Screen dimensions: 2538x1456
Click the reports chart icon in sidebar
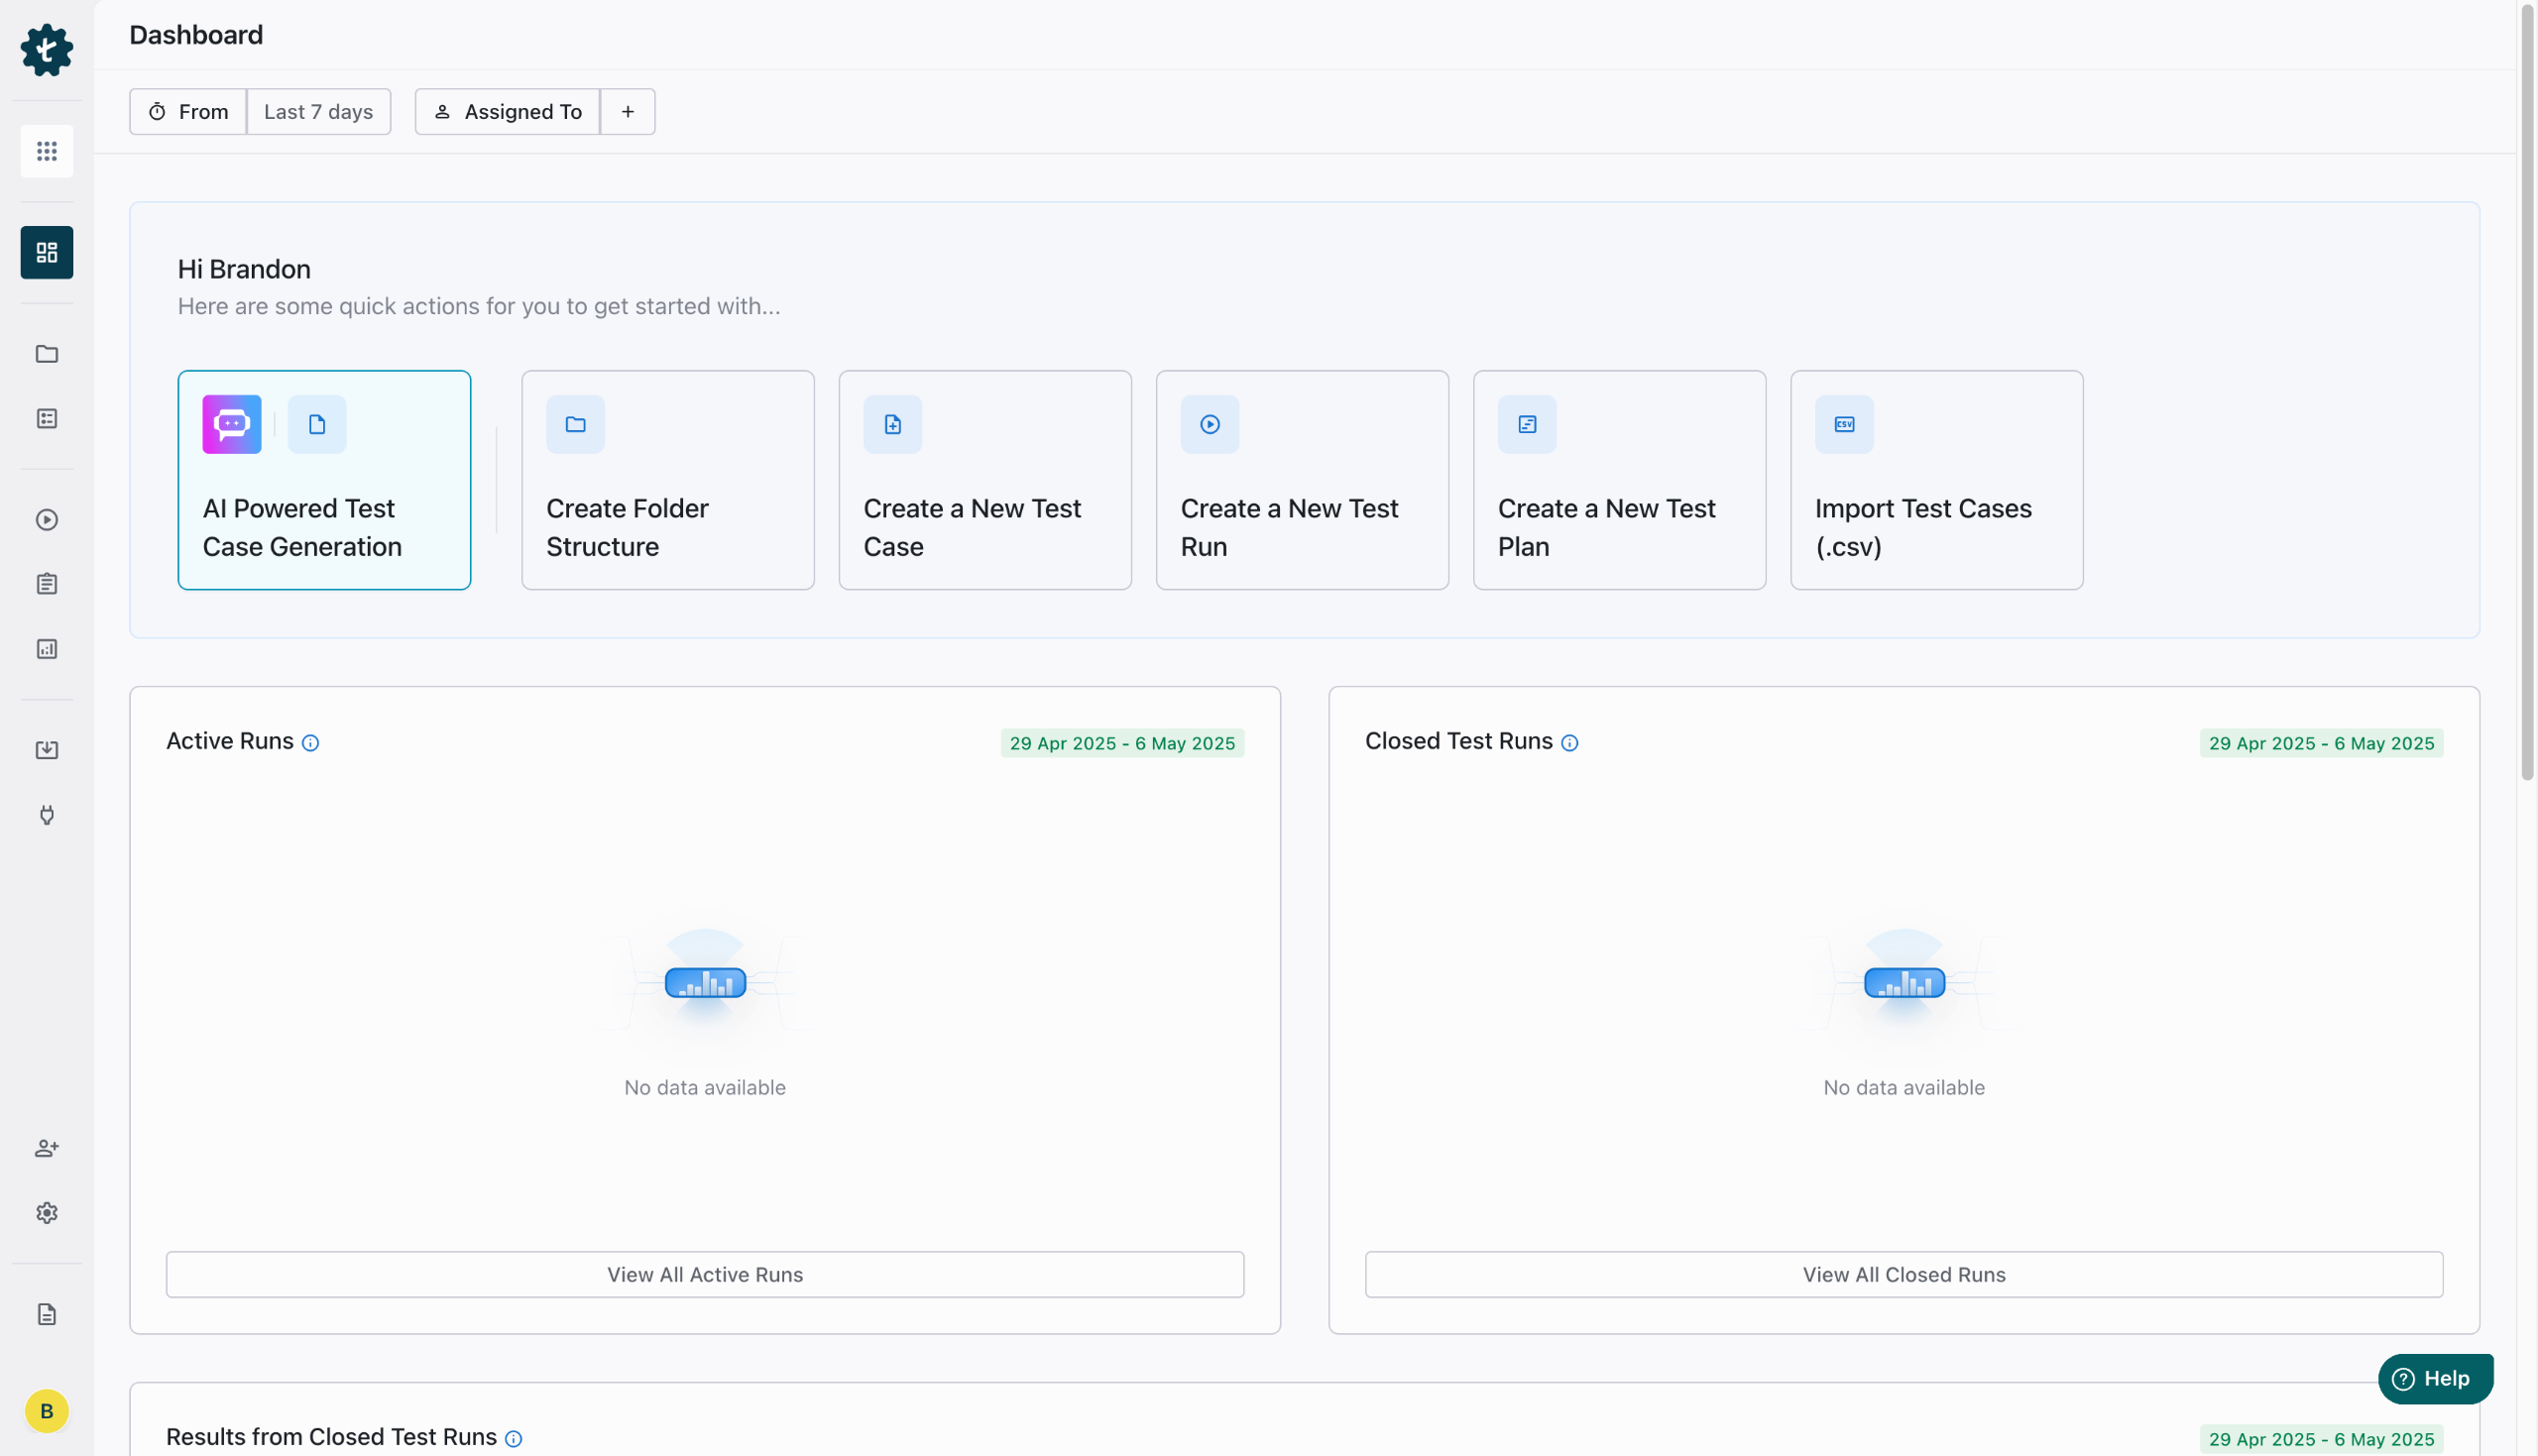click(x=47, y=649)
